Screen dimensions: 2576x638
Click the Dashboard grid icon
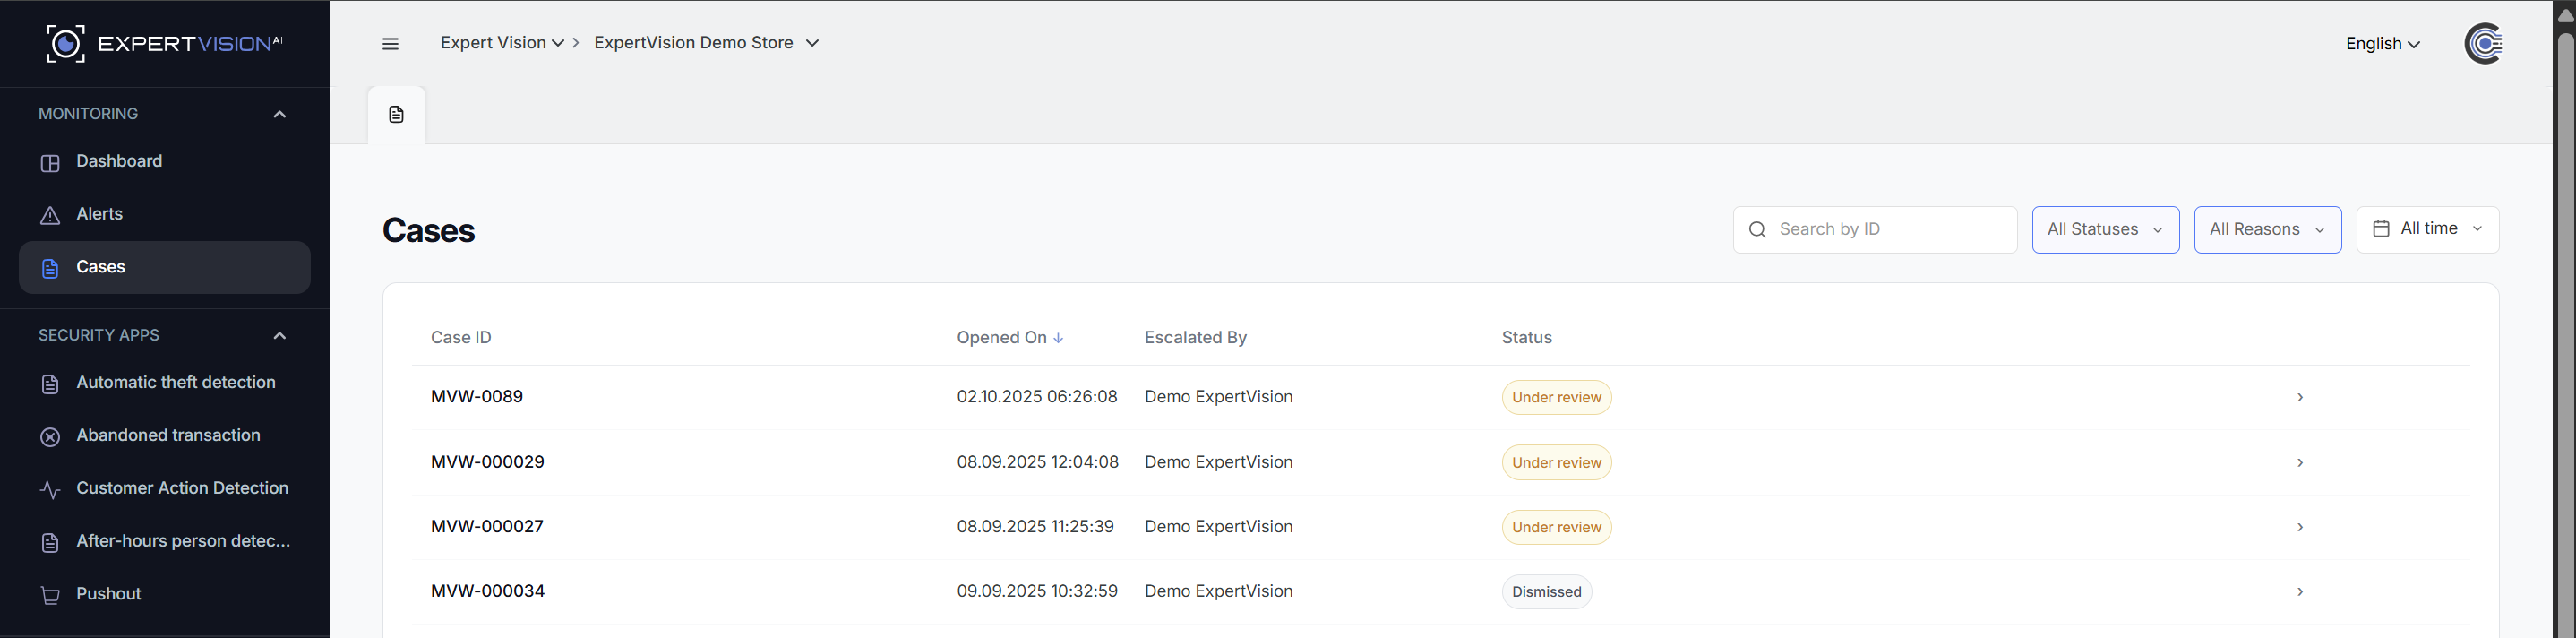50,162
